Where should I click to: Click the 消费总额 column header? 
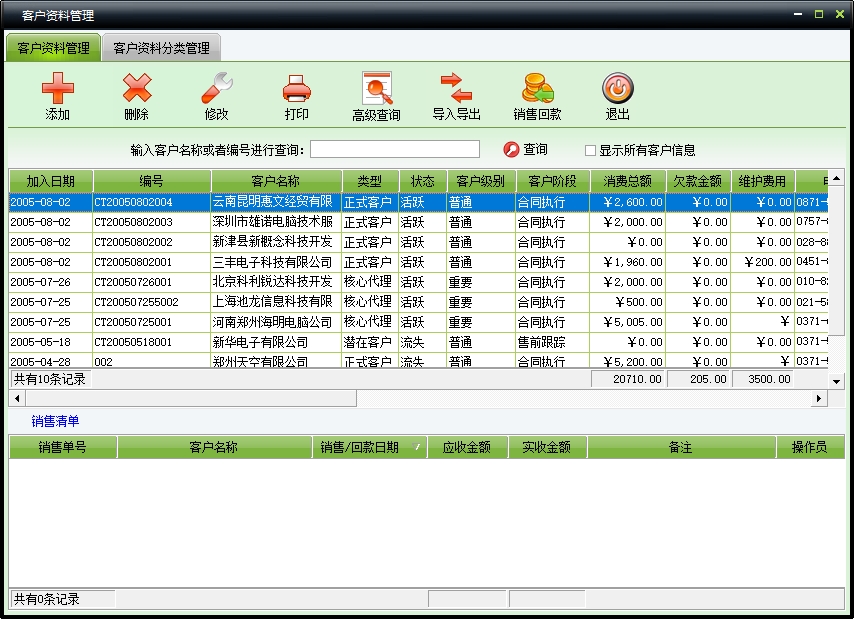coord(627,181)
